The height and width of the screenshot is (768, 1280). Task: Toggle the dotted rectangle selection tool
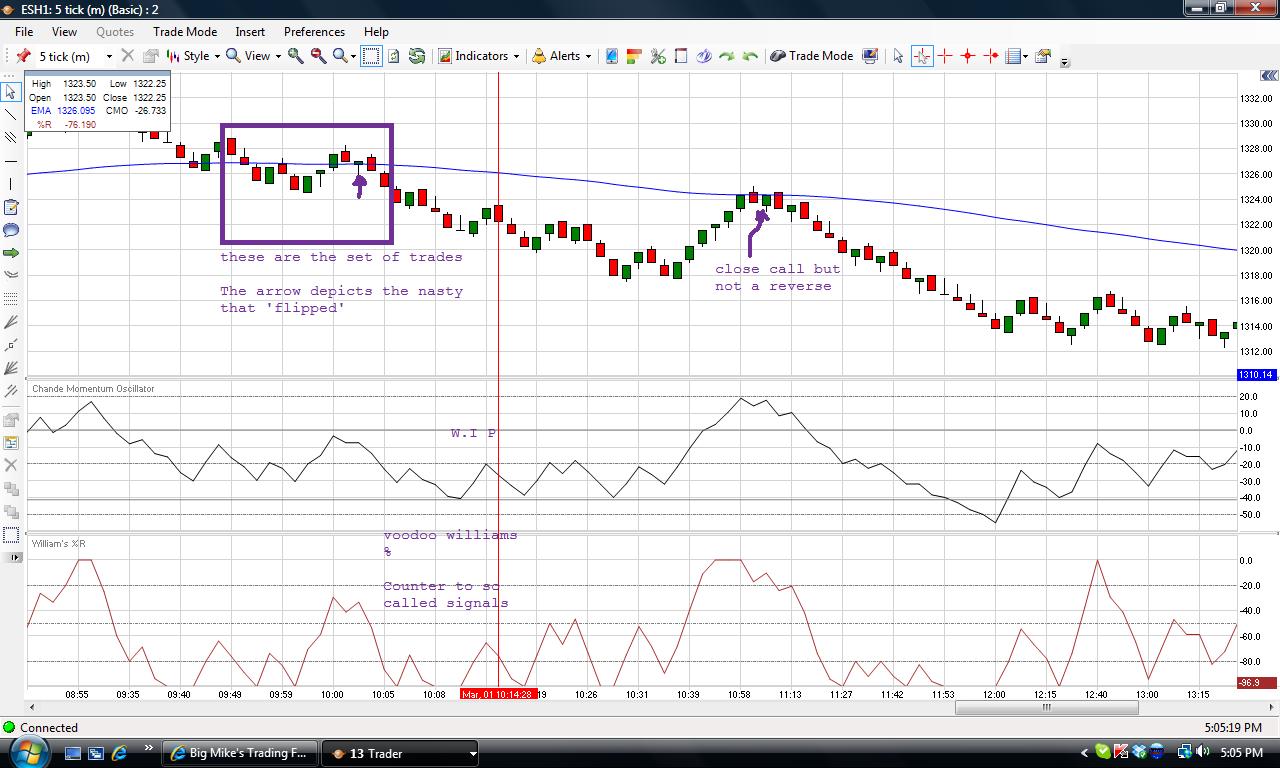click(x=371, y=56)
